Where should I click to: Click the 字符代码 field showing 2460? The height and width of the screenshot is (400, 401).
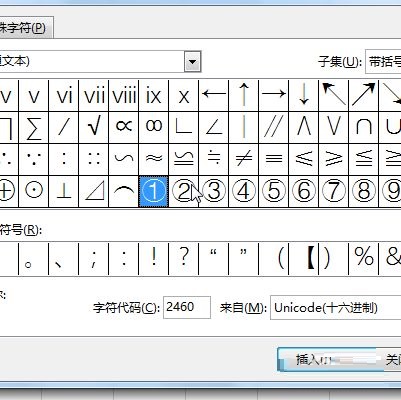187,307
